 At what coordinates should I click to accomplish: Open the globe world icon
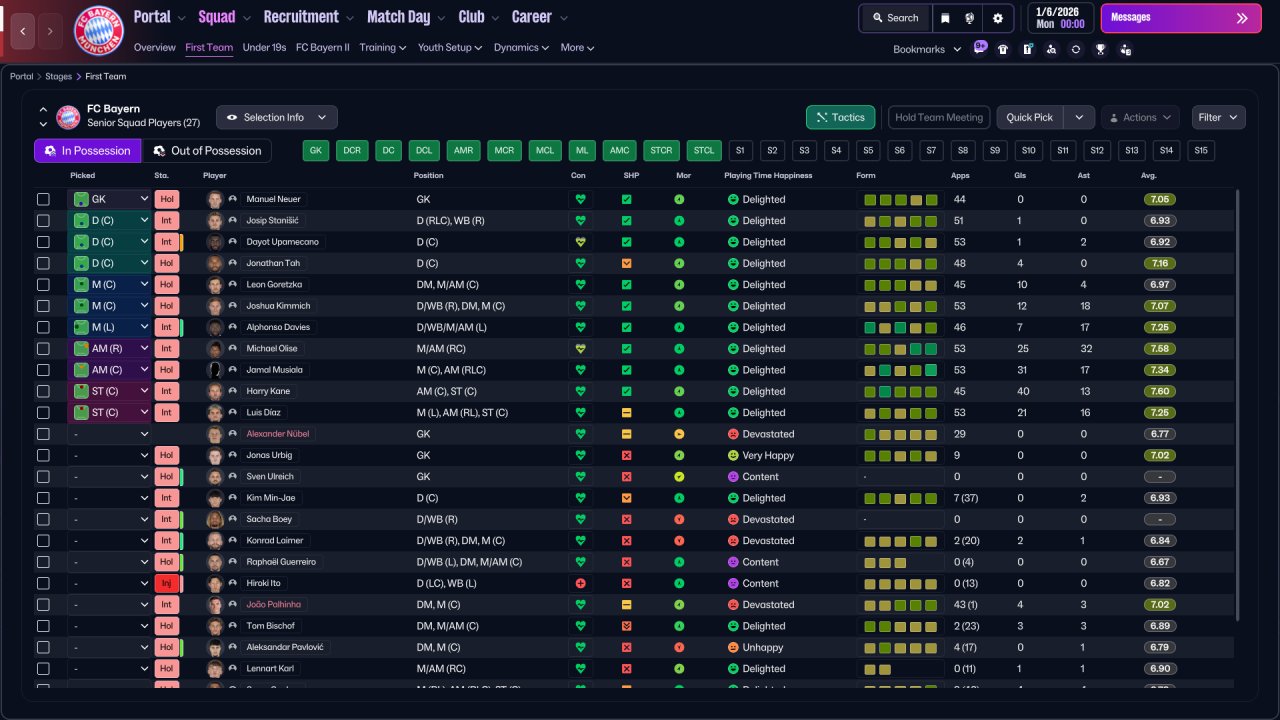tap(970, 18)
